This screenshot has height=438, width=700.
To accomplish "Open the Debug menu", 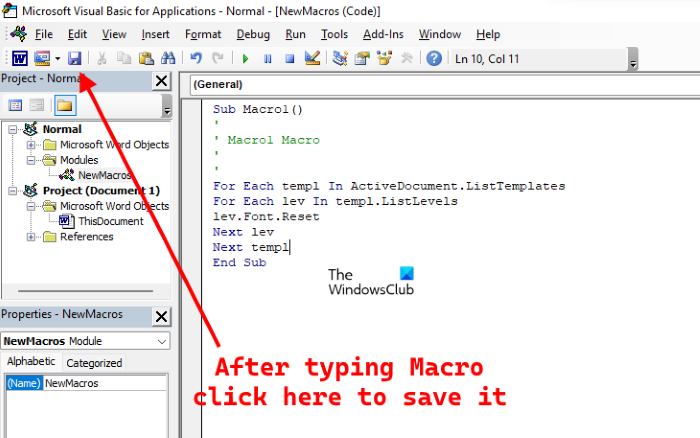I will click(x=253, y=34).
